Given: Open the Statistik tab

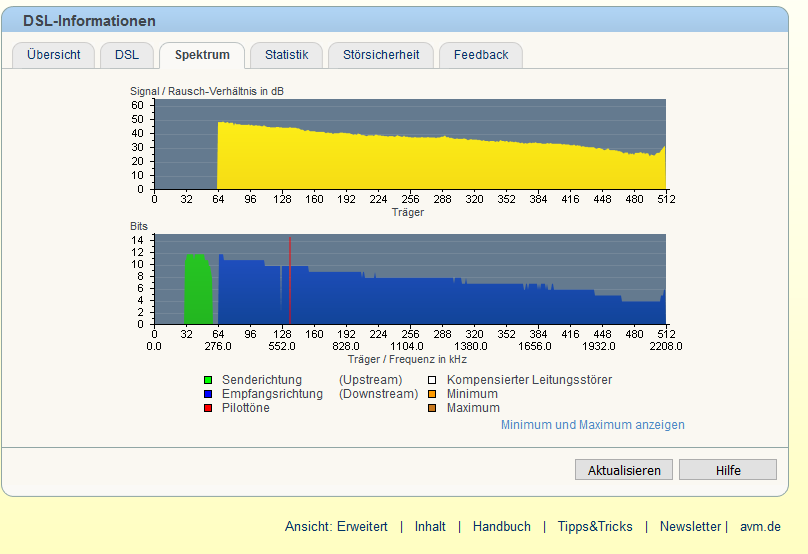Looking at the screenshot, I should click(287, 55).
